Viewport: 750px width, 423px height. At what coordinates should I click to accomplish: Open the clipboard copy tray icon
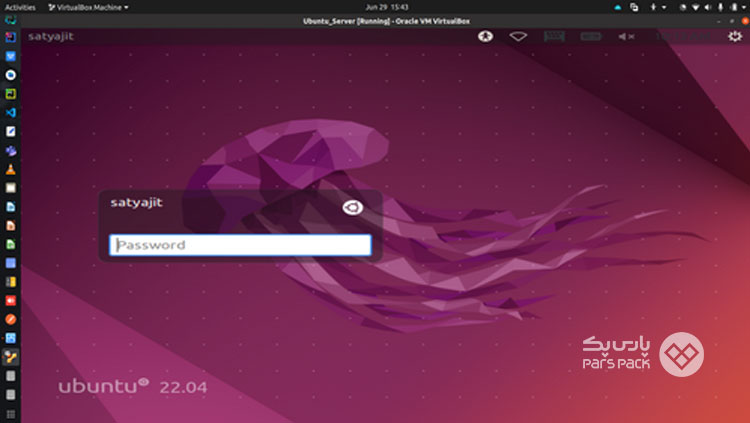coord(634,7)
